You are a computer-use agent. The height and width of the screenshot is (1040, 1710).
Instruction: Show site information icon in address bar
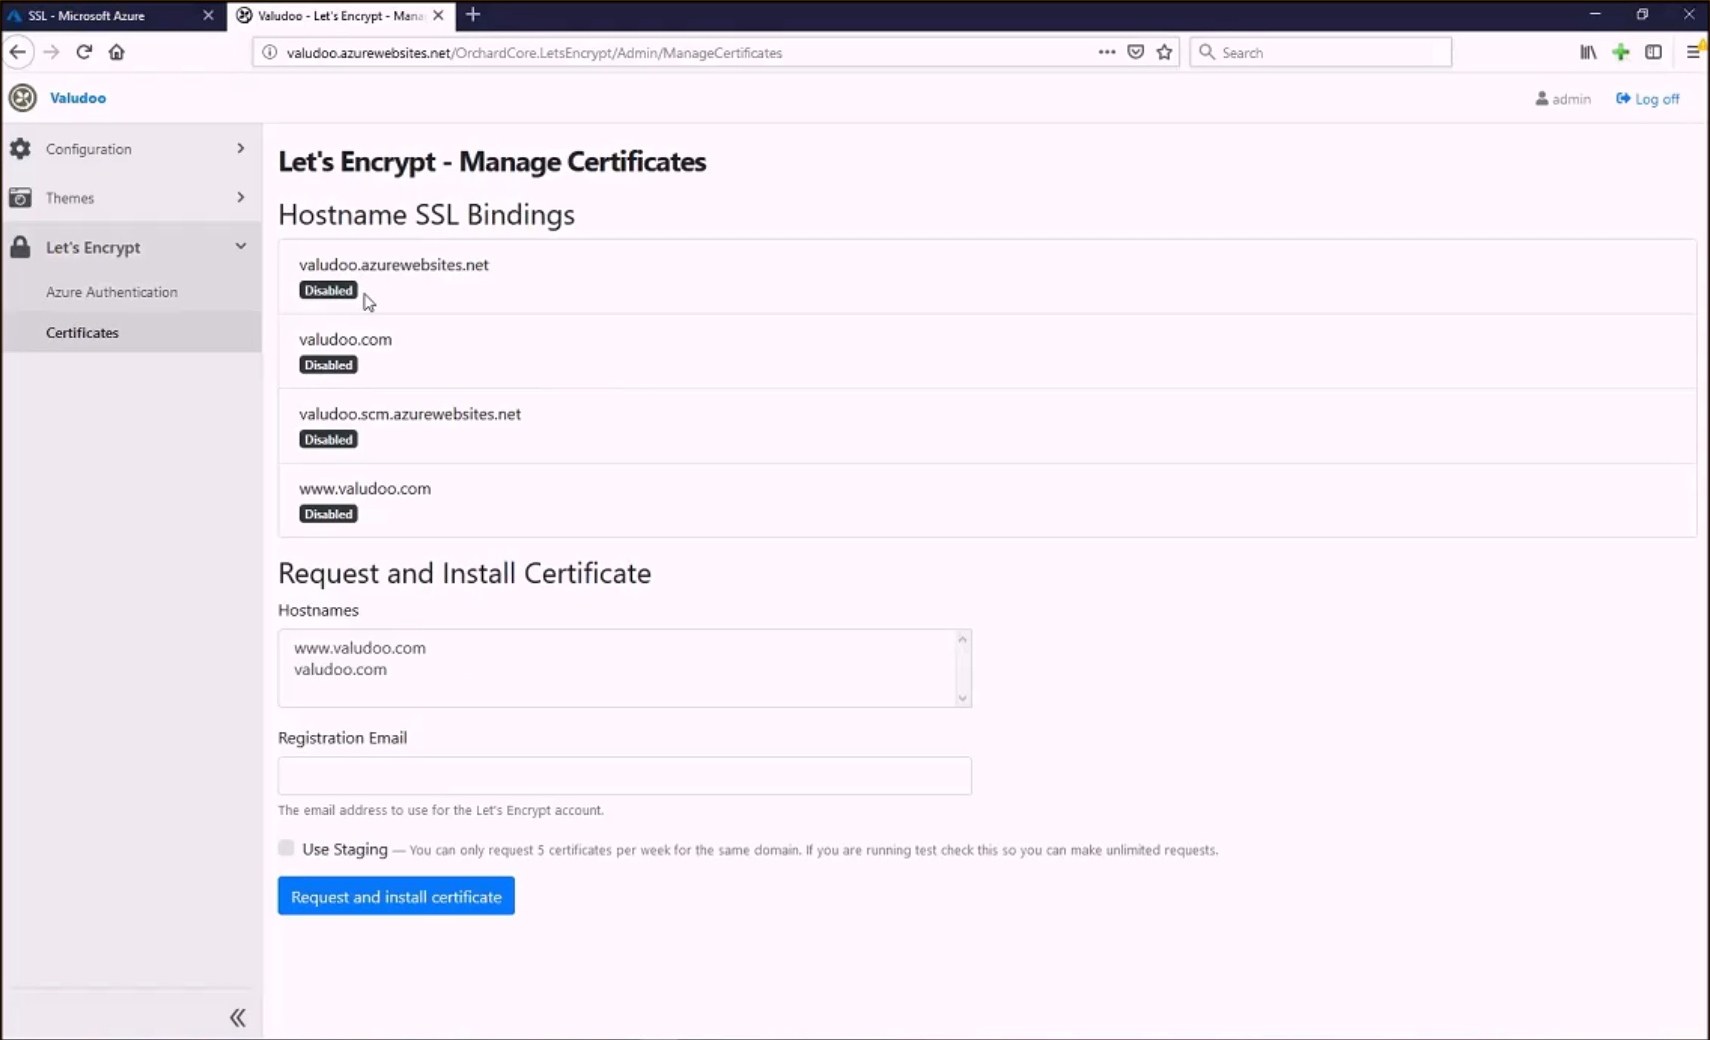tap(269, 52)
